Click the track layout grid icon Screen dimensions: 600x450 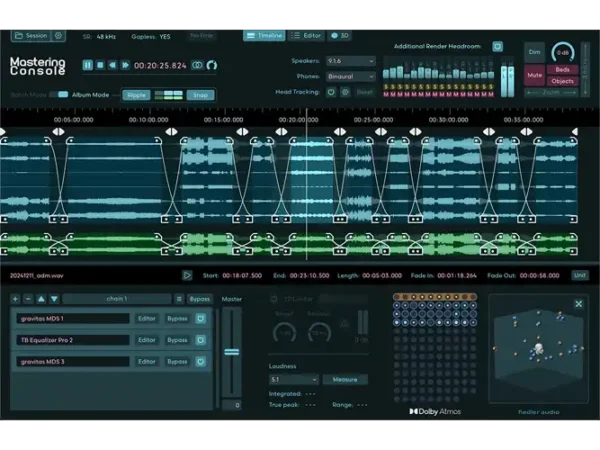(168, 95)
